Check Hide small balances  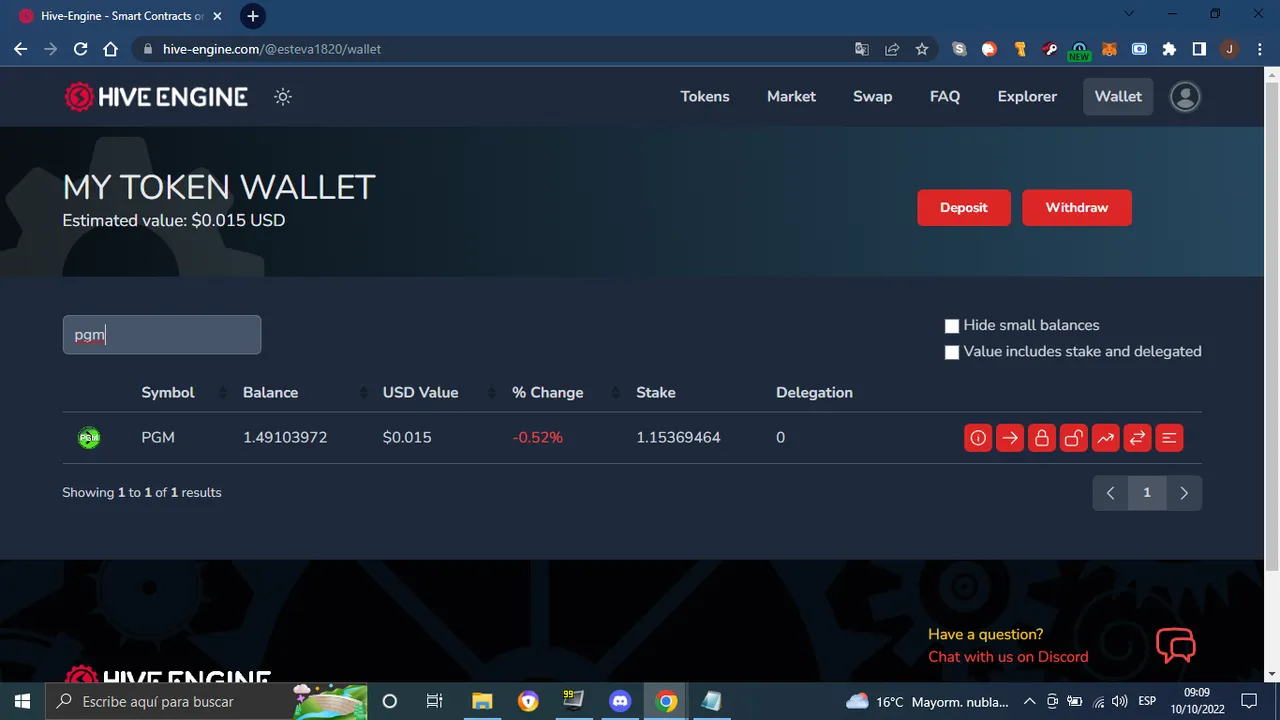pos(952,326)
